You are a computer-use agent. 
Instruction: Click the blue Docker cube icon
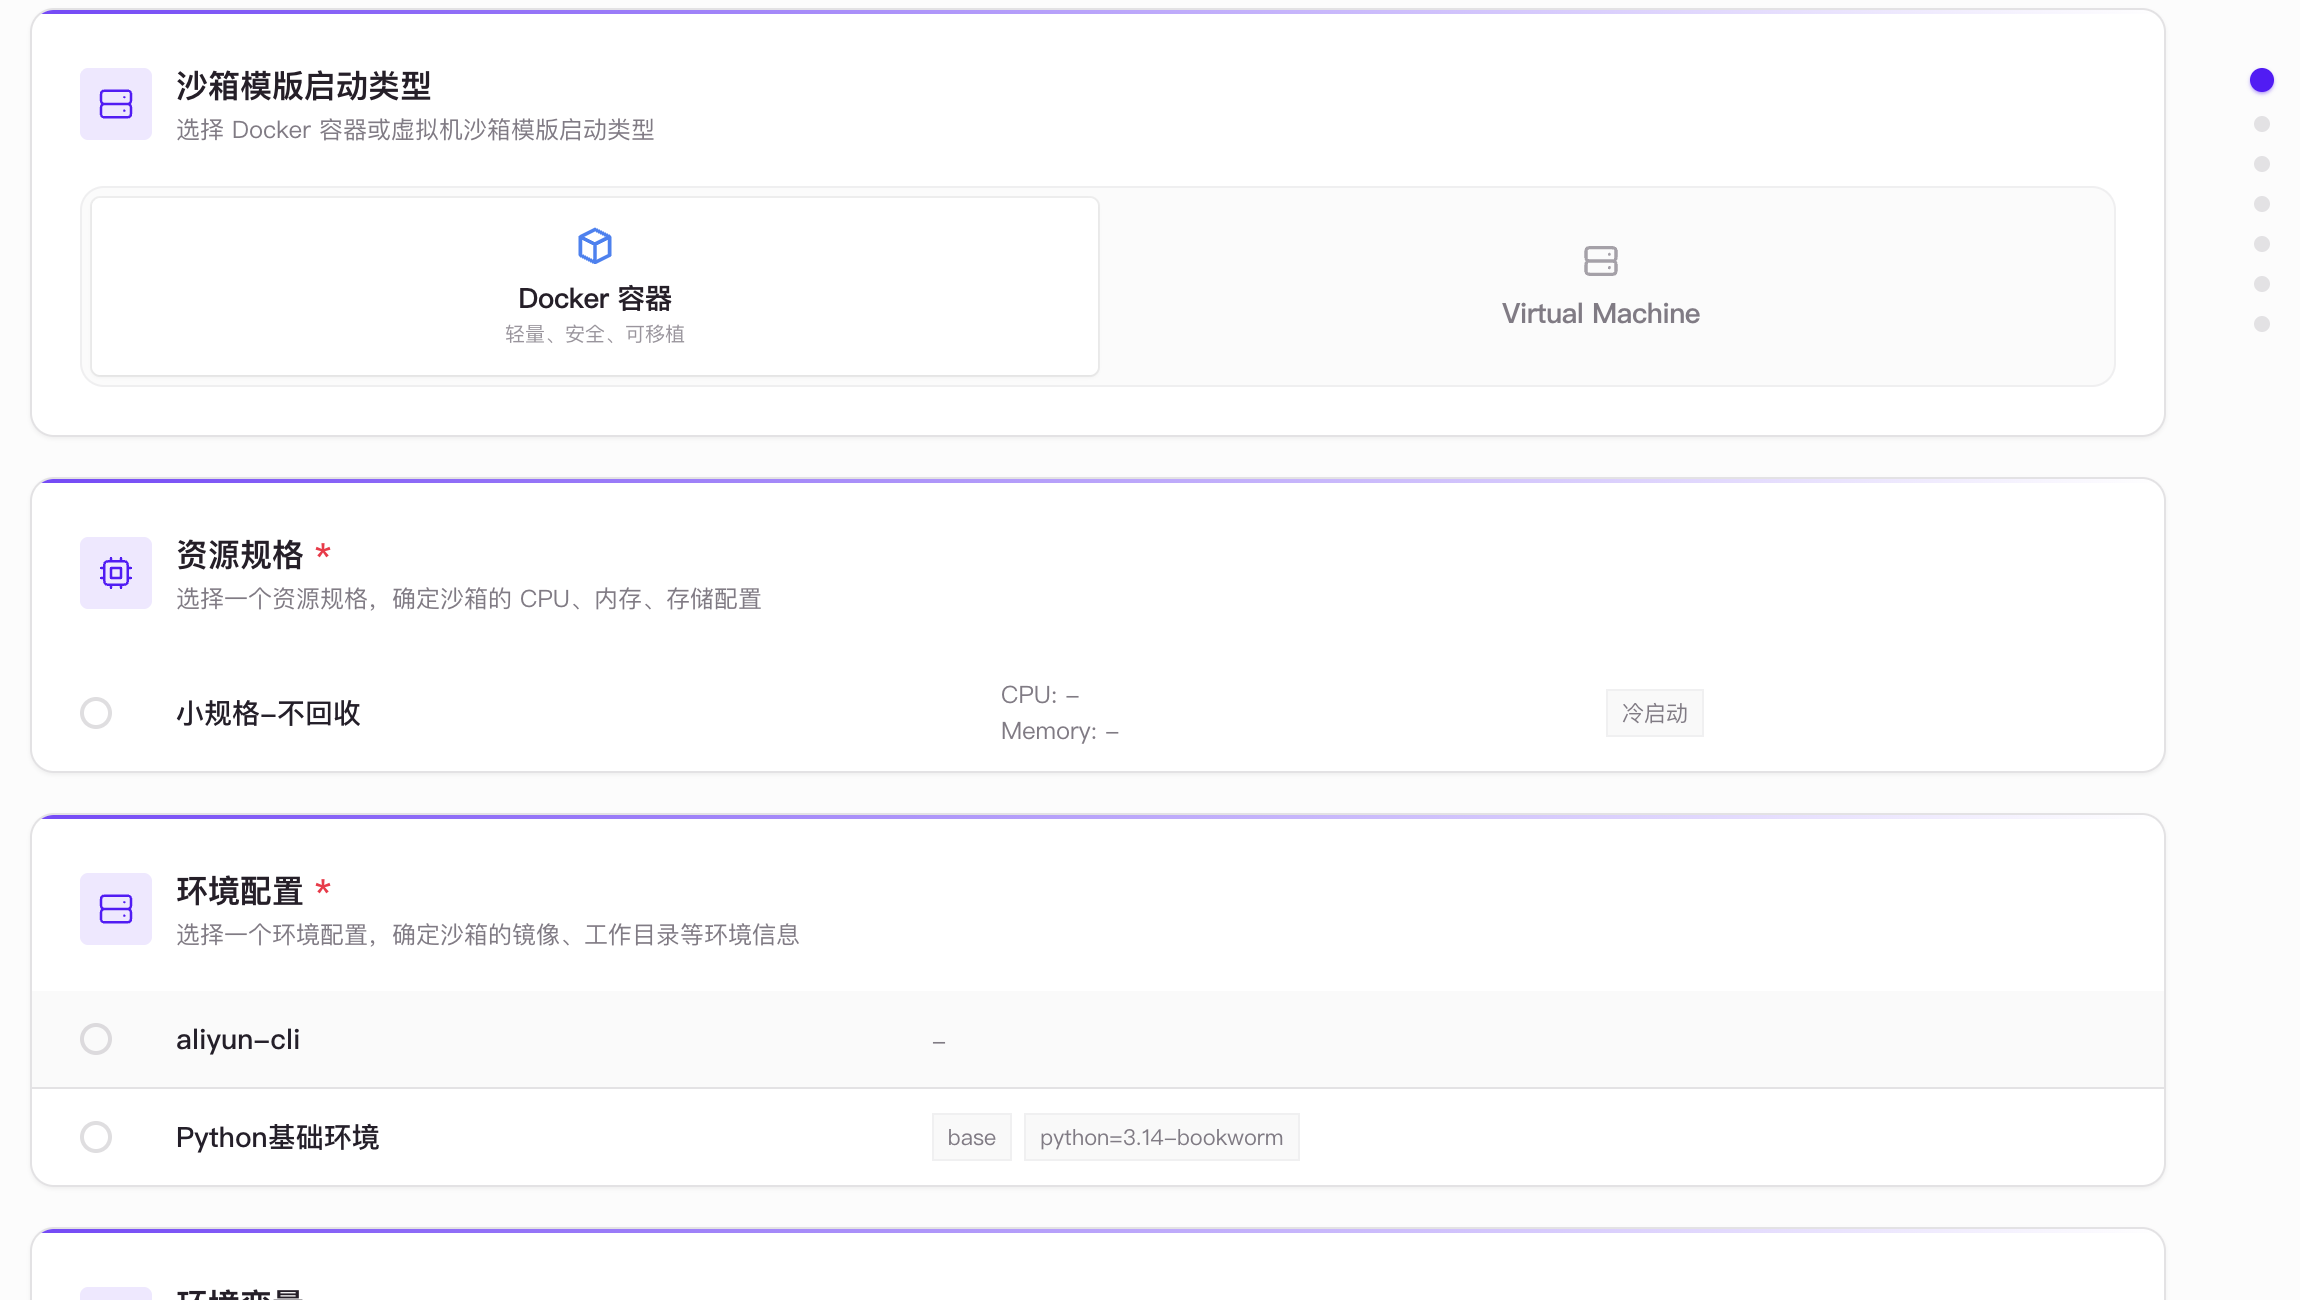click(595, 246)
